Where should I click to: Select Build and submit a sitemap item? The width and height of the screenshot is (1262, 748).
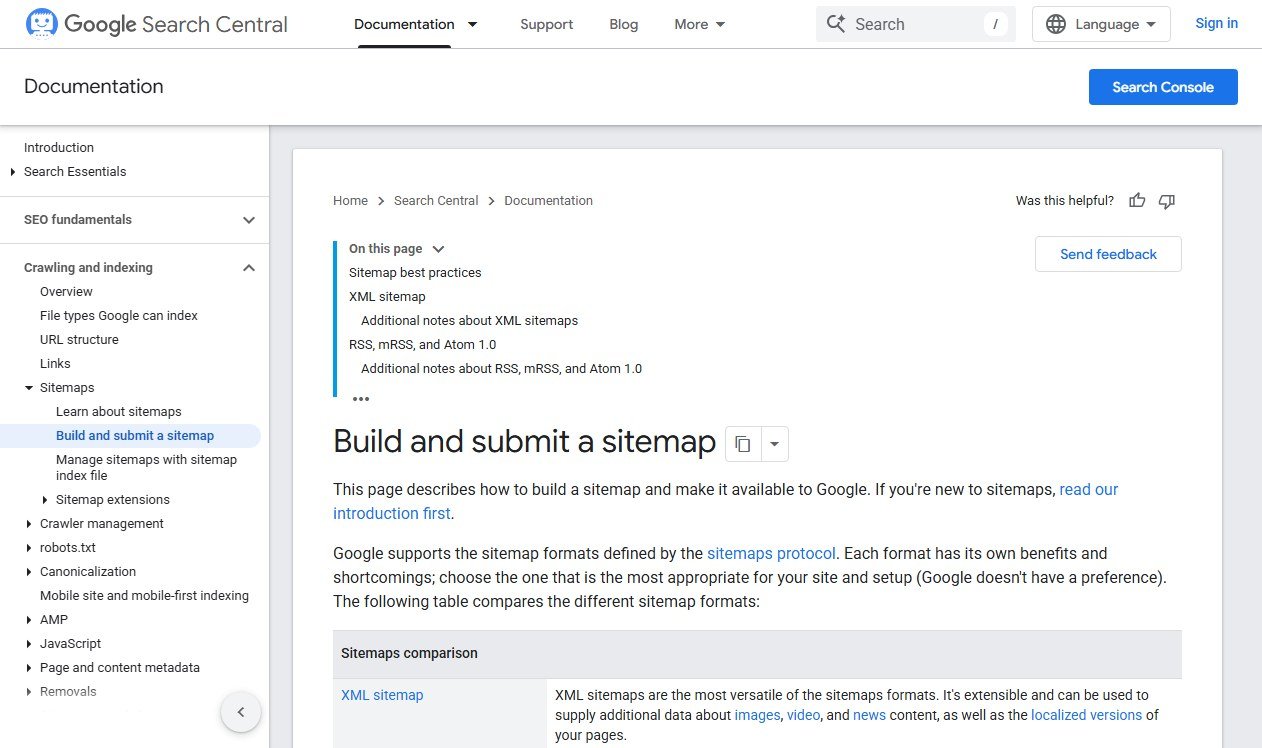(135, 436)
